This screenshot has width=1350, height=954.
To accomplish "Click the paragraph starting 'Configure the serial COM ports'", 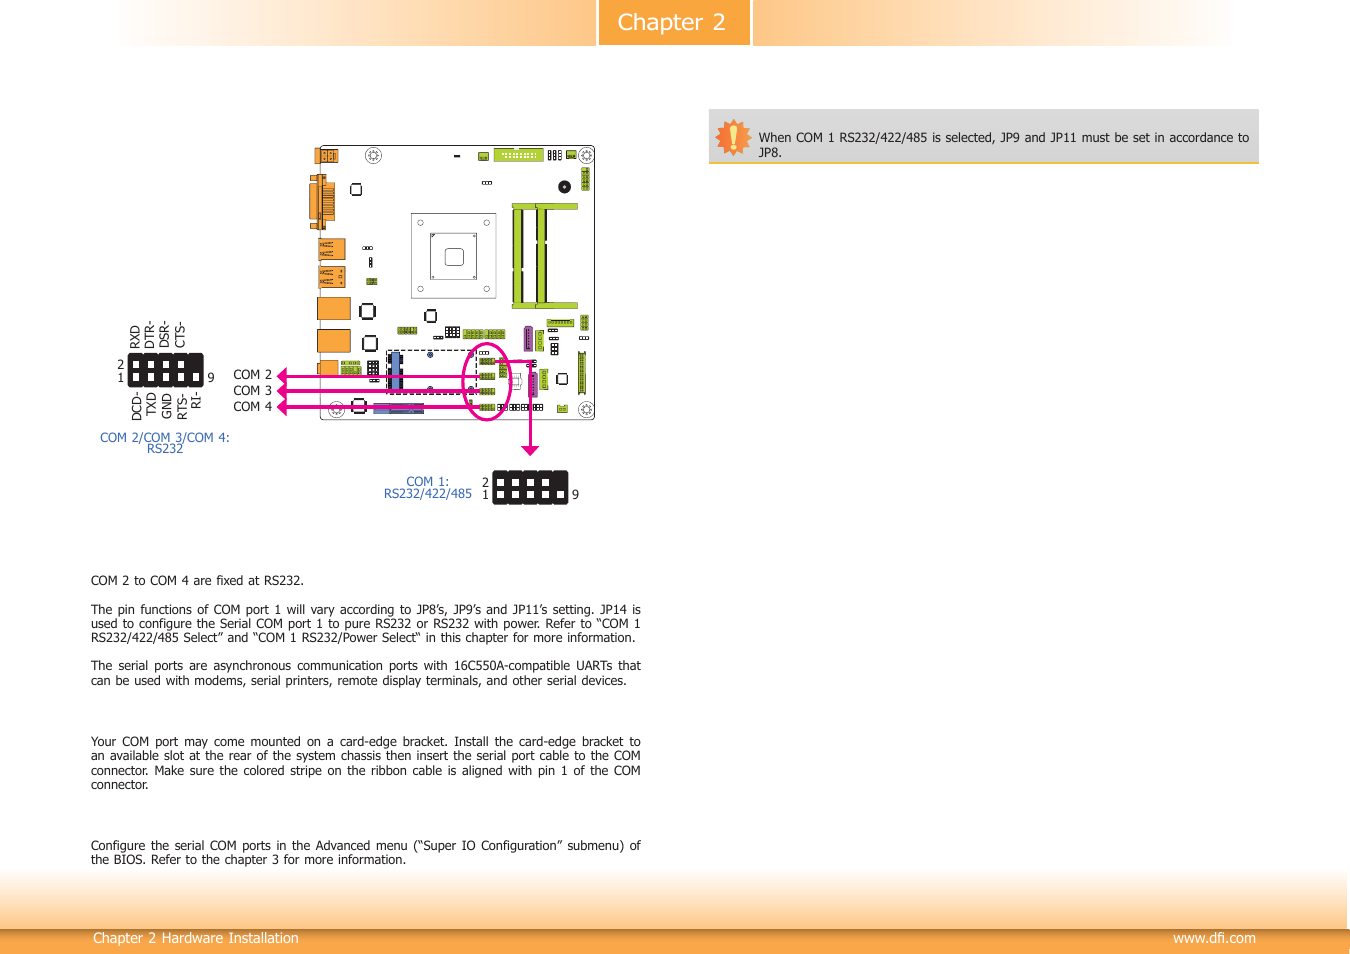I will 366,853.
